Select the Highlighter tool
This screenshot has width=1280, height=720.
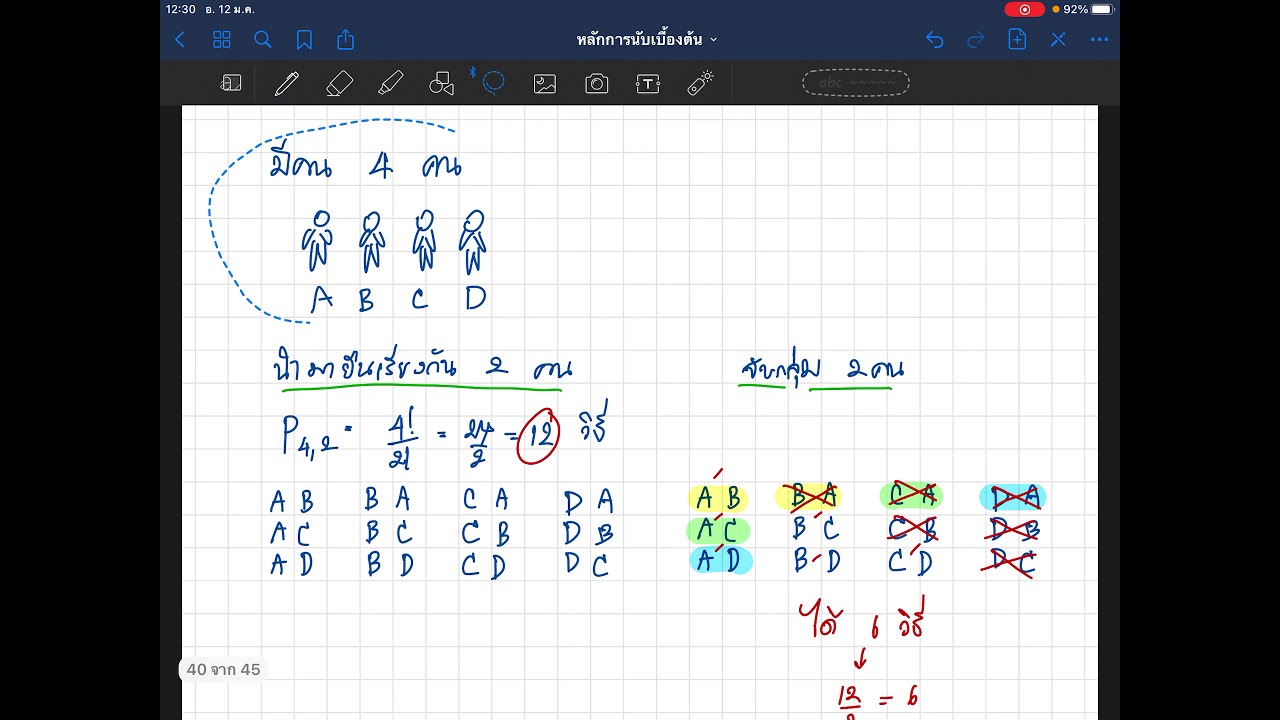[x=391, y=84]
